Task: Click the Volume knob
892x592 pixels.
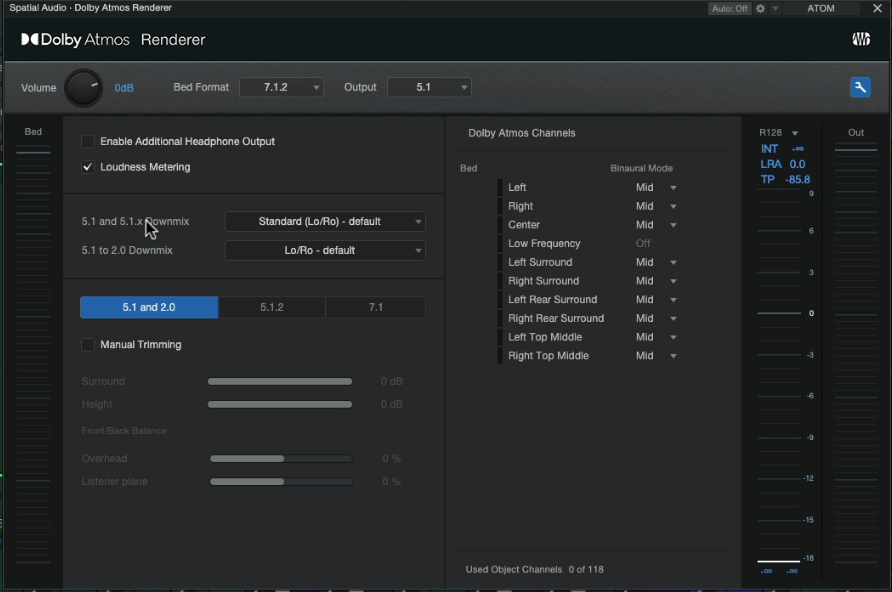Action: pos(83,88)
